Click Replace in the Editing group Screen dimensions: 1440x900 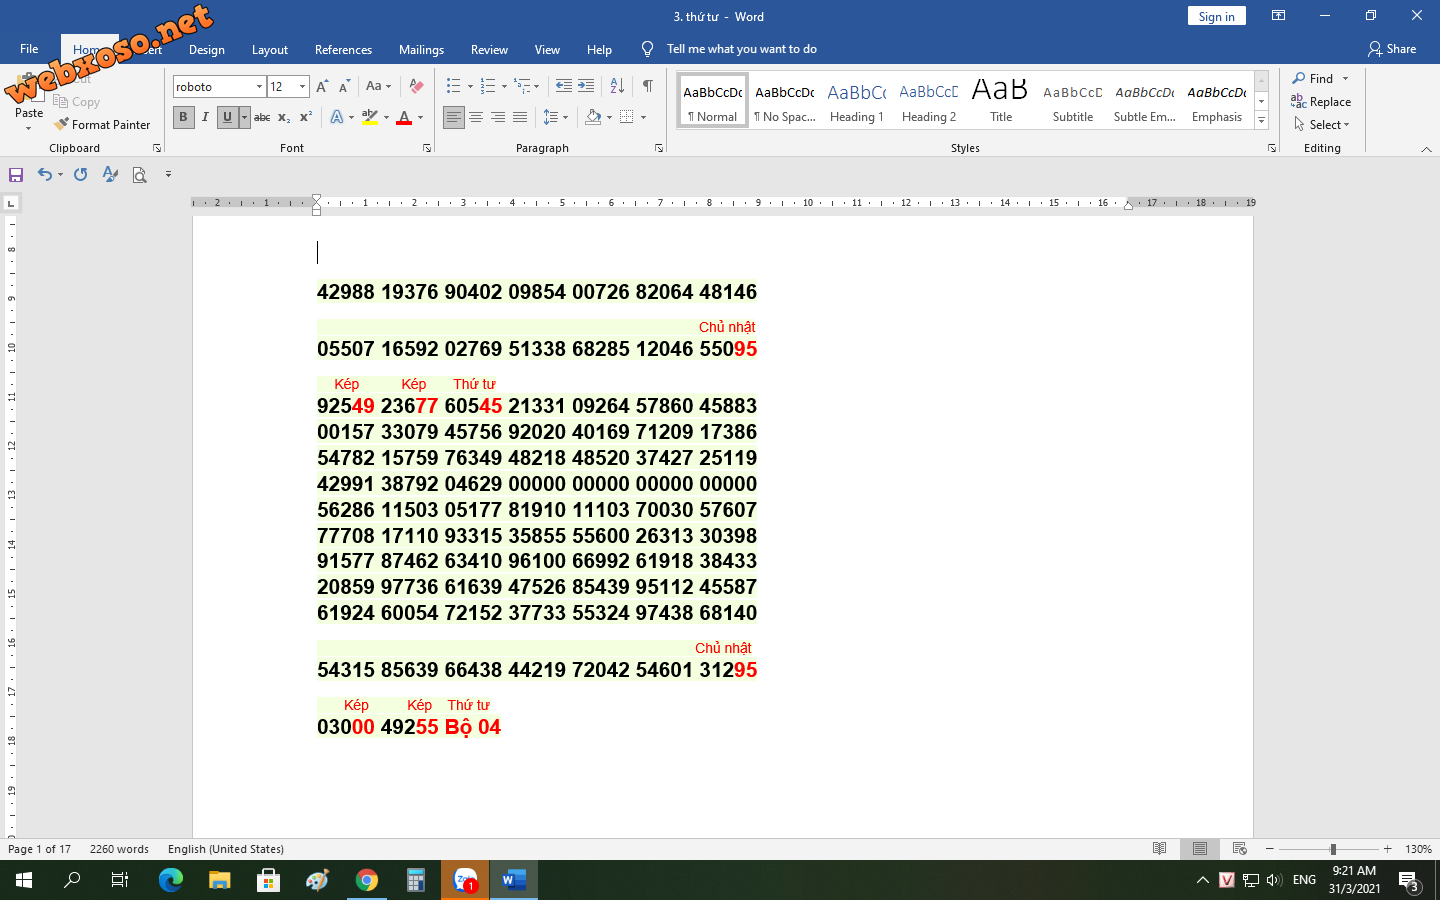tap(1322, 102)
